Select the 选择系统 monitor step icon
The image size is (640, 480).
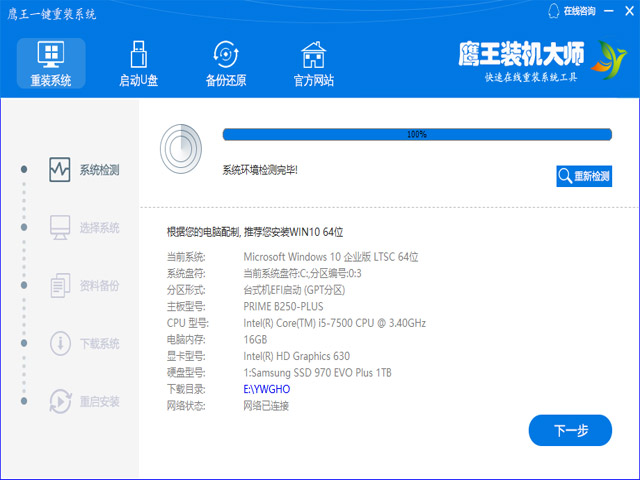[60, 227]
